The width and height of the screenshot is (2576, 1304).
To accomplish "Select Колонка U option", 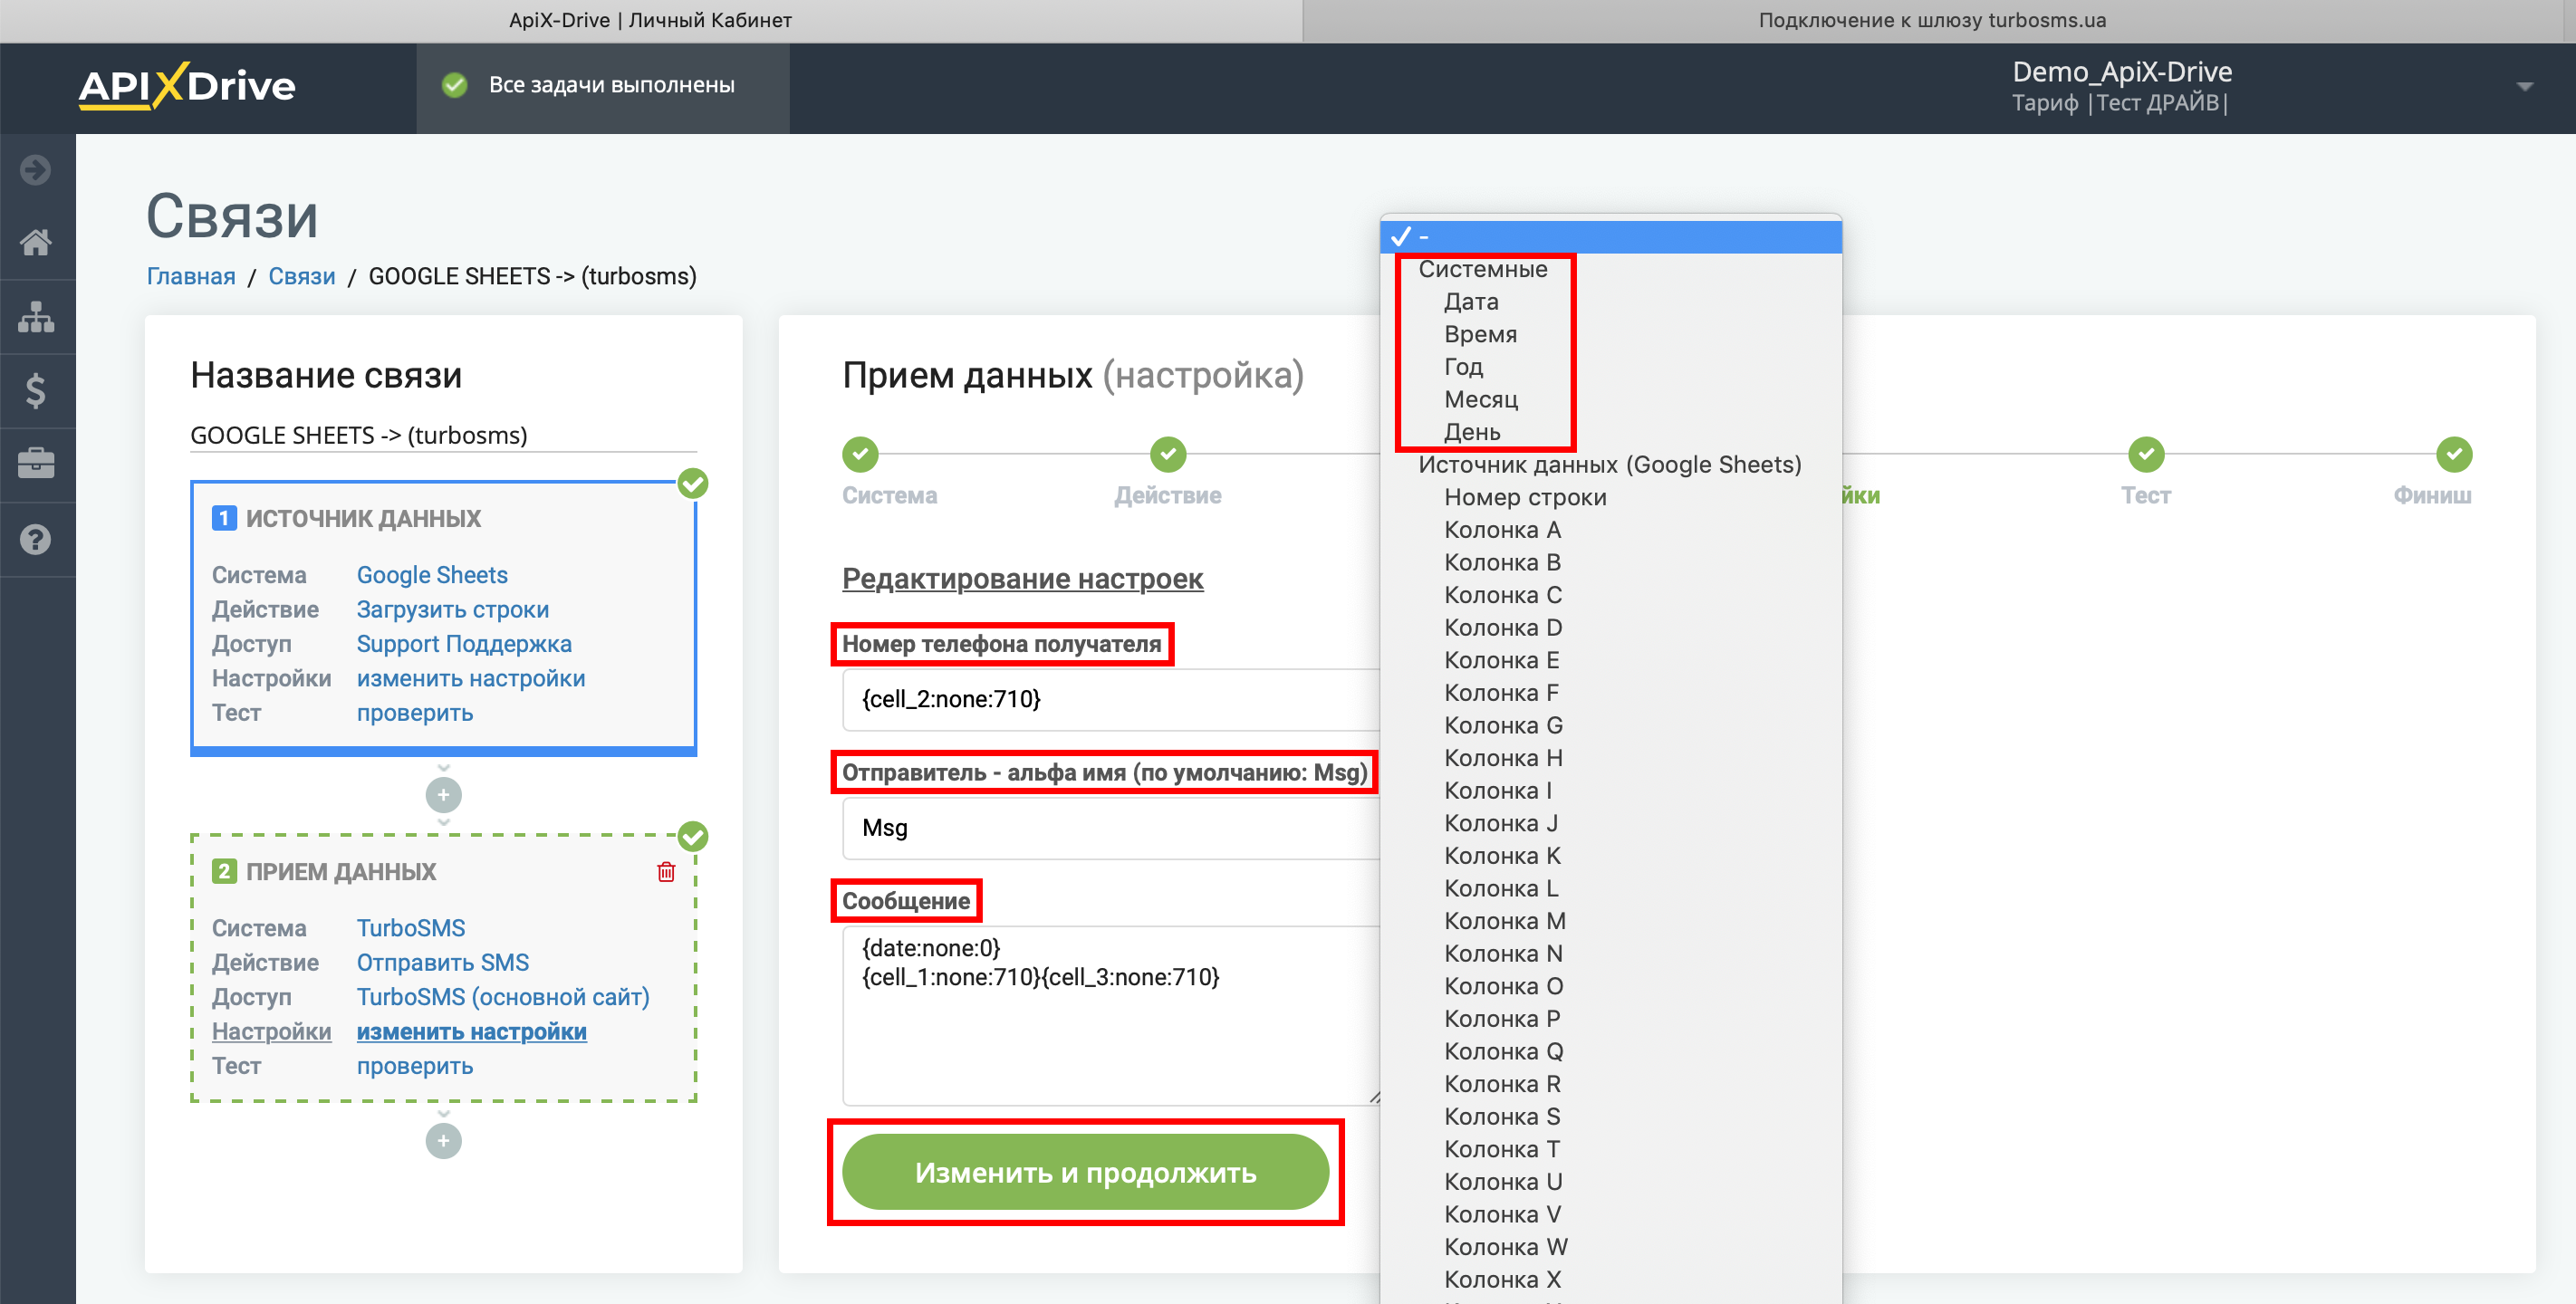I will [x=1610, y=1182].
